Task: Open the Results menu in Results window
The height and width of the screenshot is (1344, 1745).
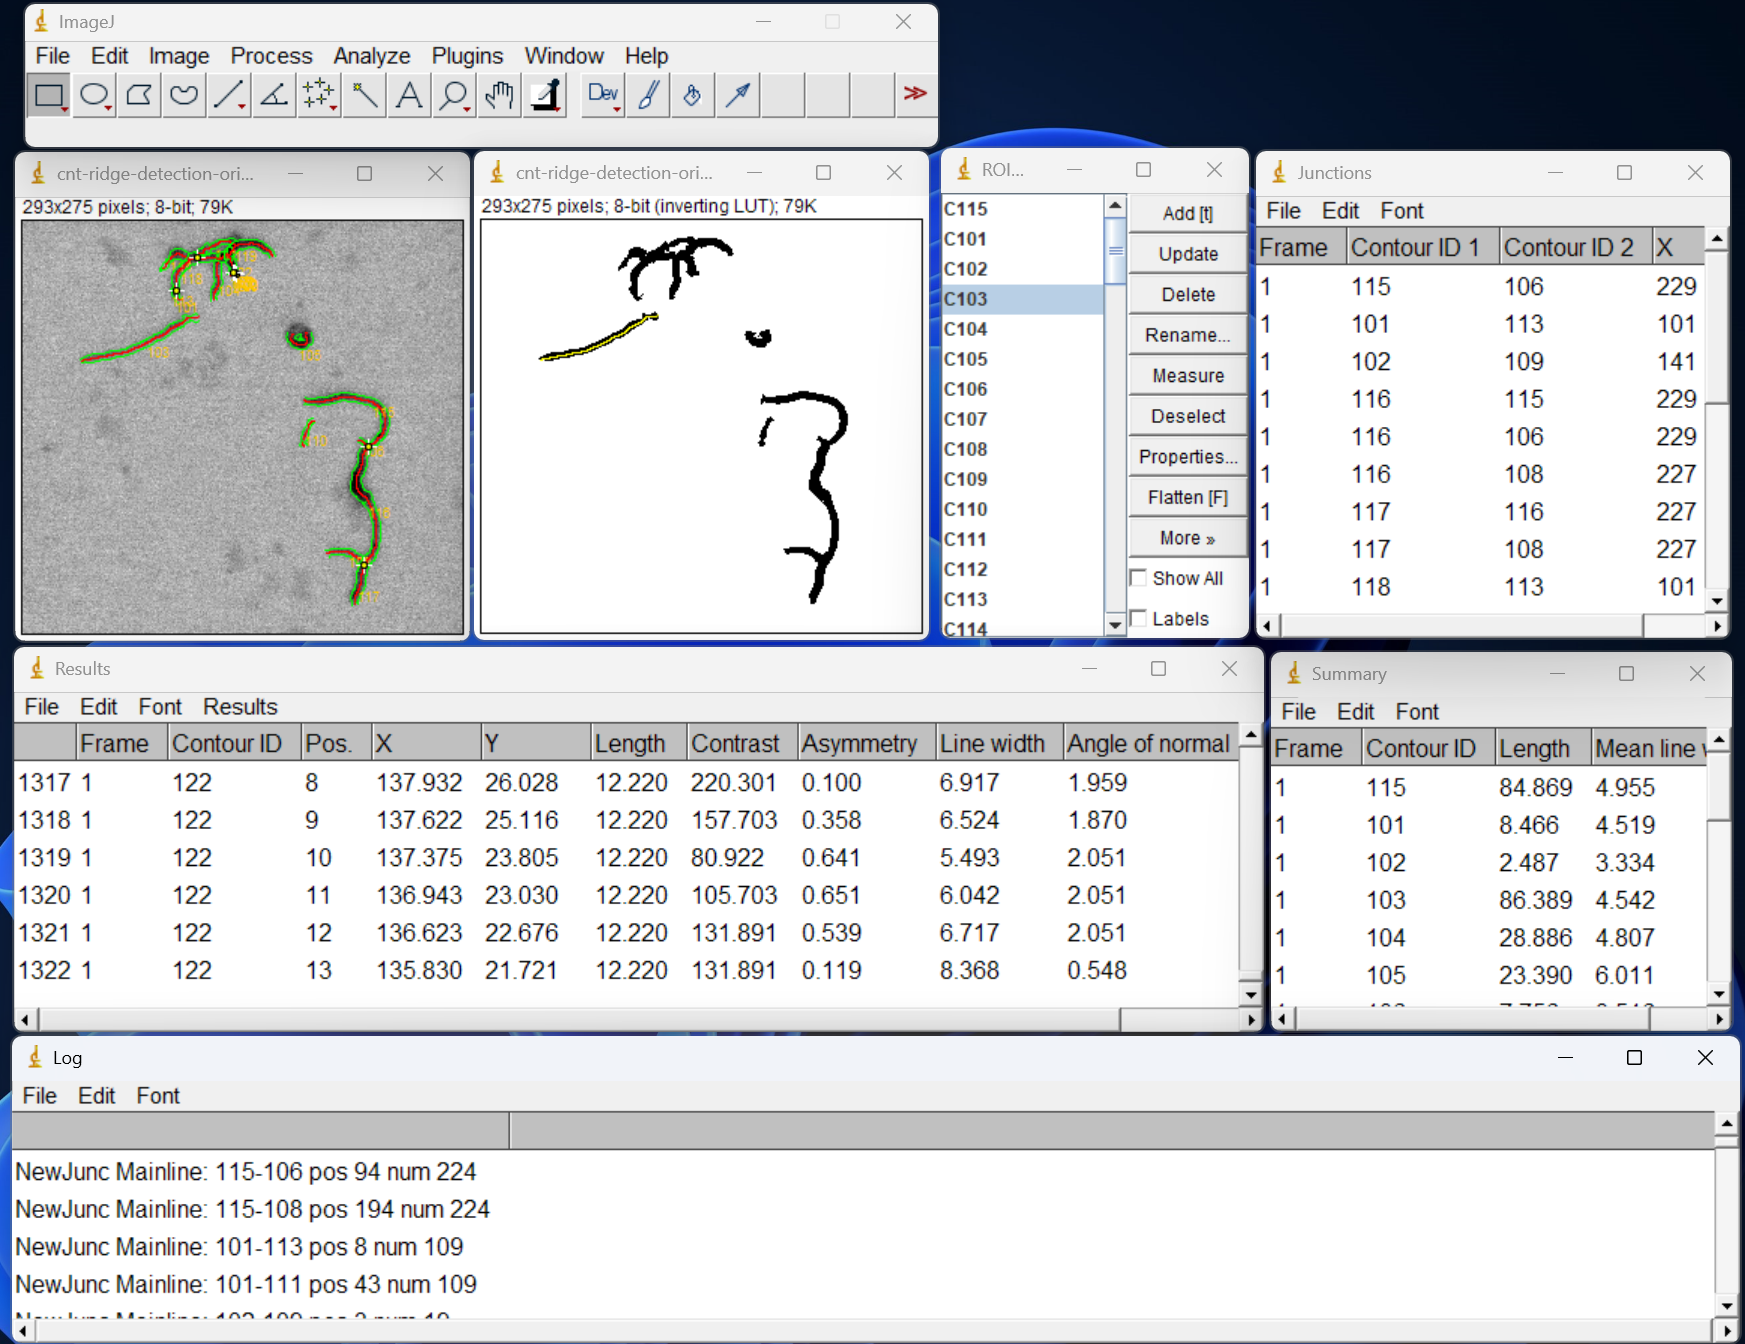Action: 240,707
